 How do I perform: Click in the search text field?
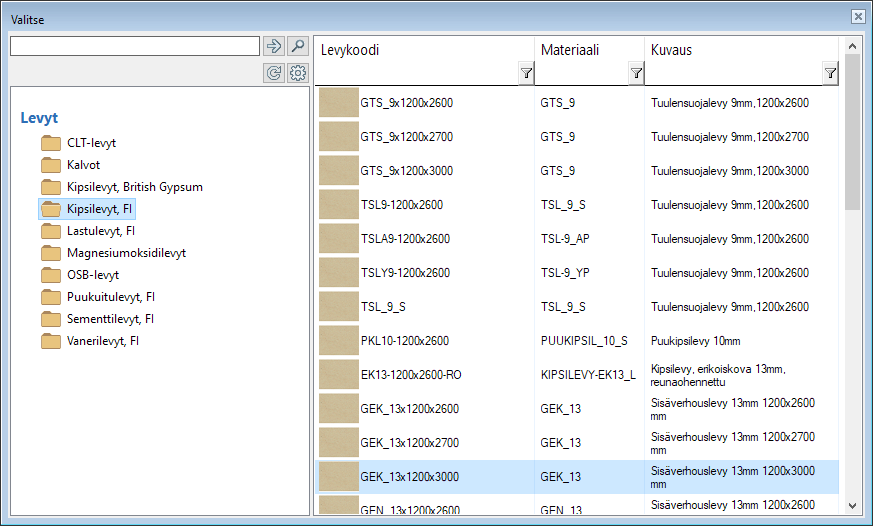coord(134,46)
